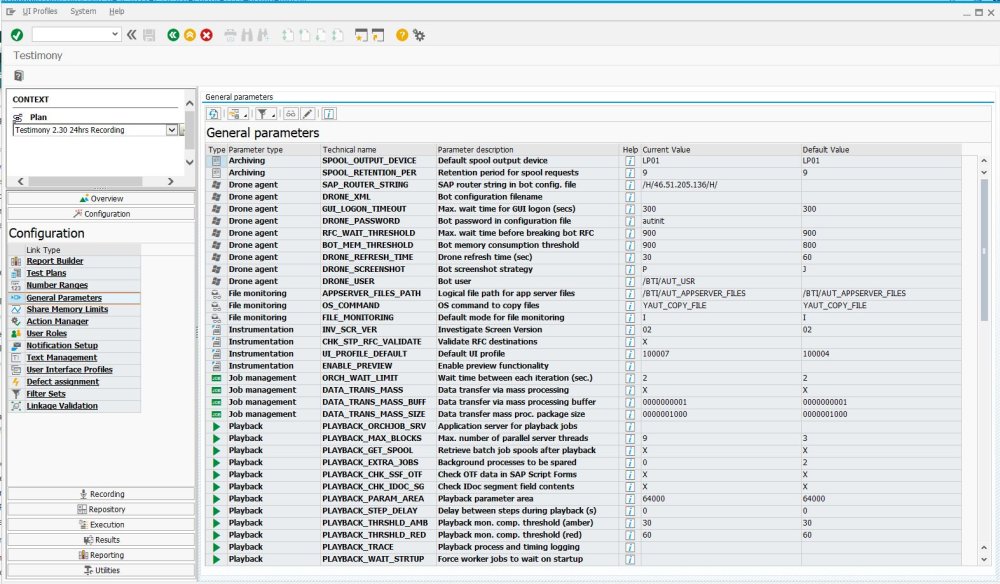Click the documentation icon below Testimony title

18,76
